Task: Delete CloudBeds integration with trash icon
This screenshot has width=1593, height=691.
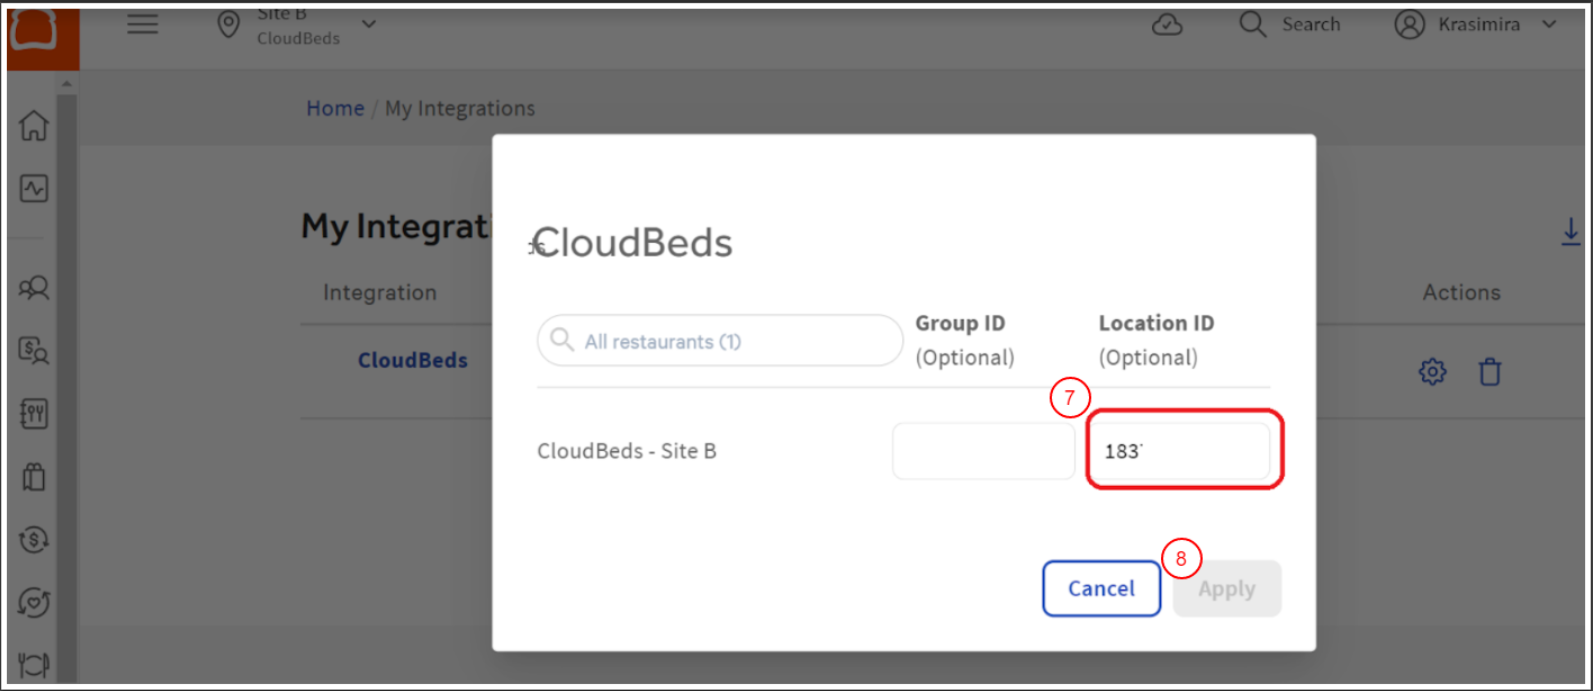Action: tap(1490, 372)
